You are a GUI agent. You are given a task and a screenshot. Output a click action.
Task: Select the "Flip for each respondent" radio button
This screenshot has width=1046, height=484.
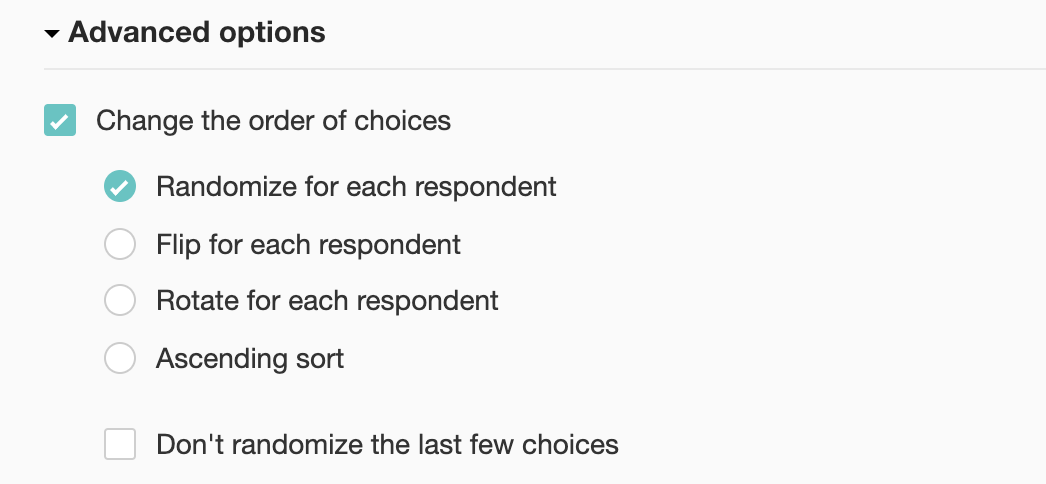(x=120, y=244)
